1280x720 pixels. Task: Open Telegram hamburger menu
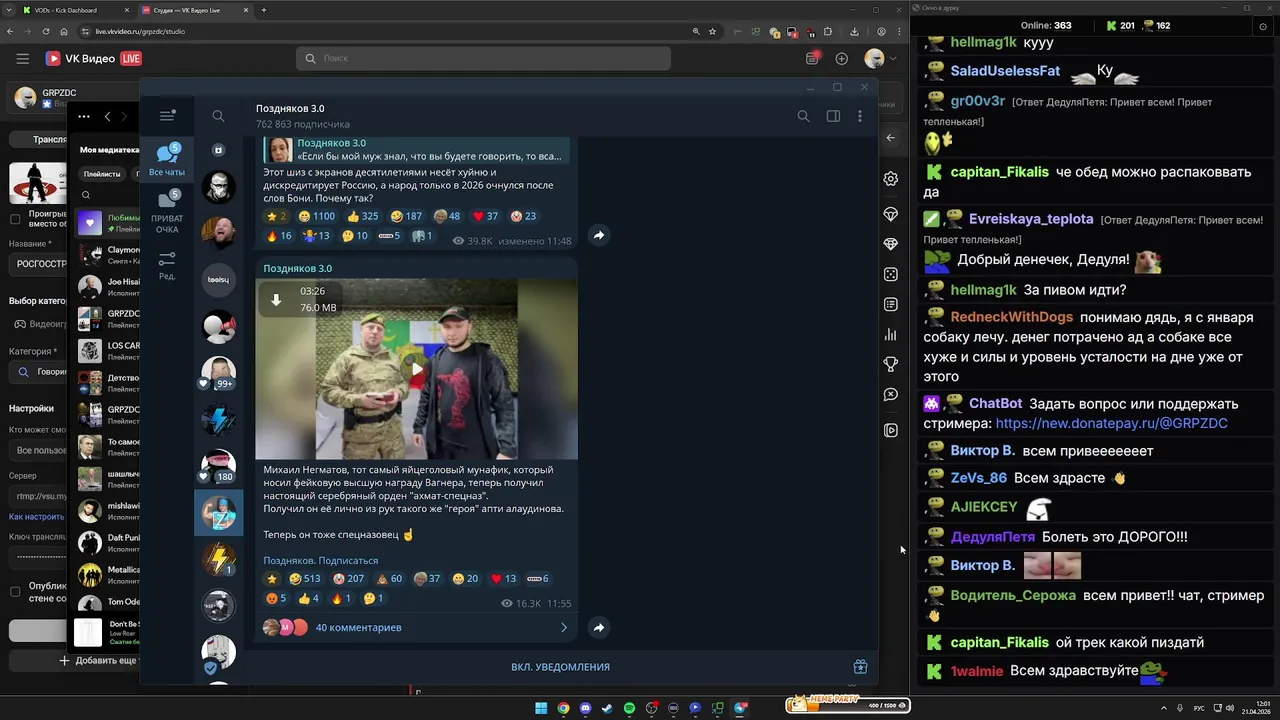point(167,116)
